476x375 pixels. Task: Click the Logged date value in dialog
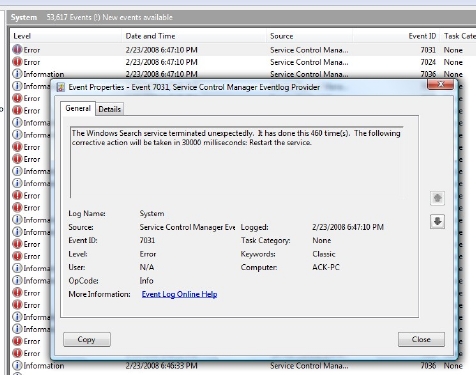pyautogui.click(x=348, y=227)
